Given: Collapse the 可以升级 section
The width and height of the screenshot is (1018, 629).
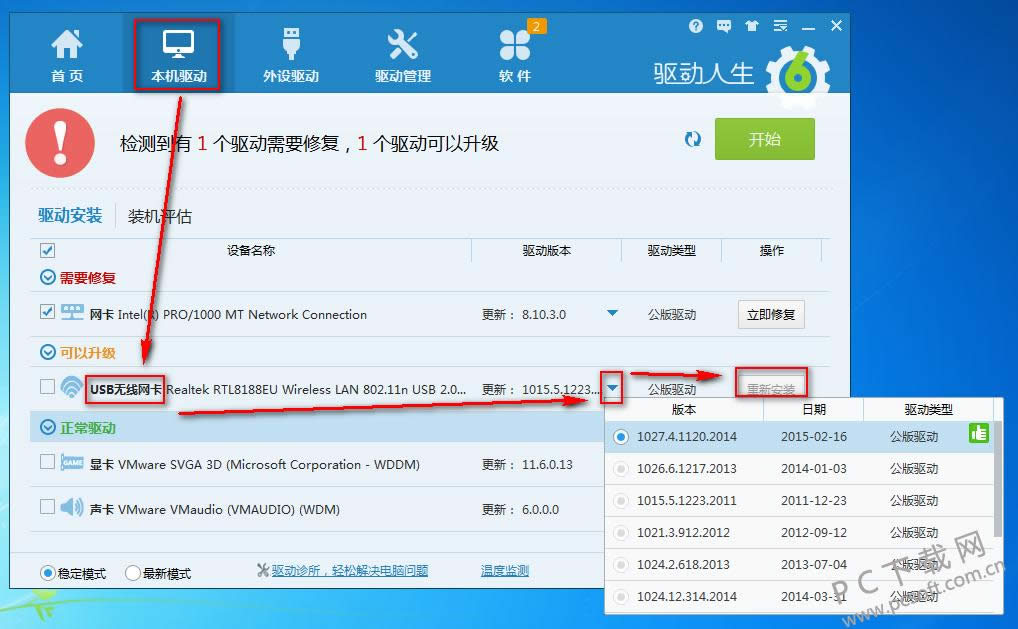Looking at the screenshot, I should tap(47, 352).
